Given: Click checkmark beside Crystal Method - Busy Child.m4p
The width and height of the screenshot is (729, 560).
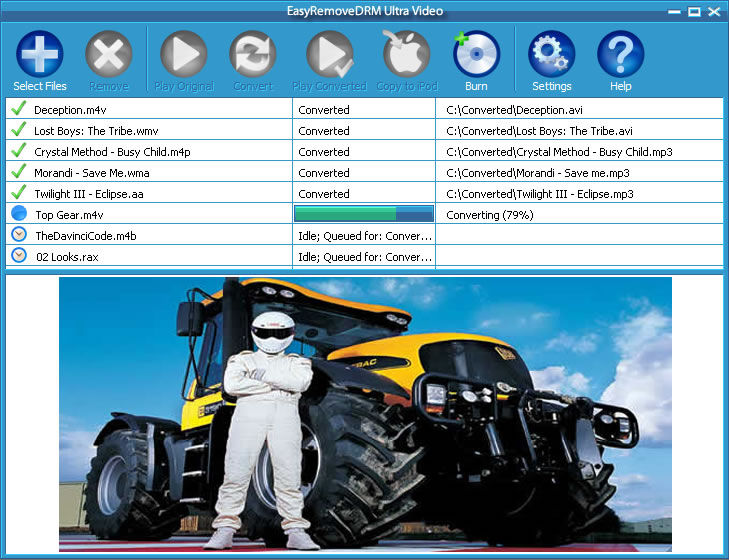Looking at the screenshot, I should click(x=19, y=150).
